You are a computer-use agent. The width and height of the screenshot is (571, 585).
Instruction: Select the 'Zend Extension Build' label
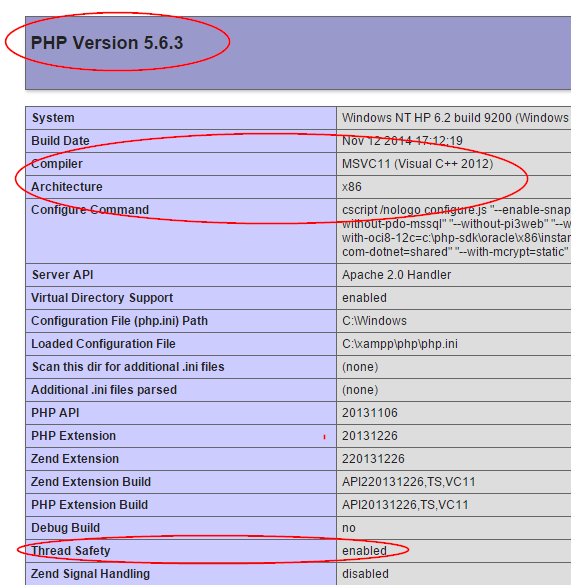(x=91, y=482)
